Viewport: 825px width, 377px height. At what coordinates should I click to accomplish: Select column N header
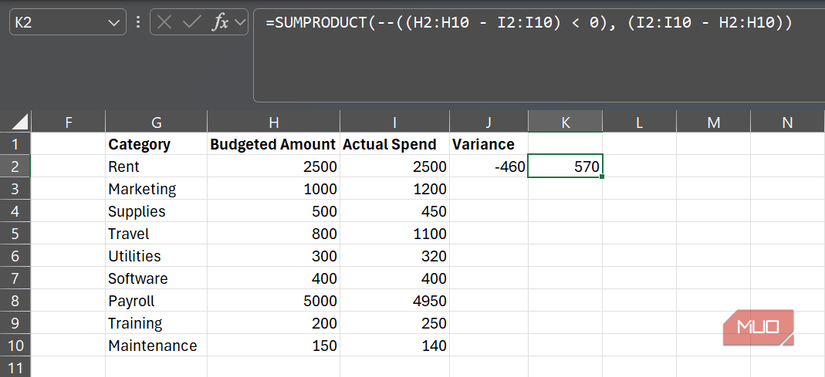[x=788, y=122]
